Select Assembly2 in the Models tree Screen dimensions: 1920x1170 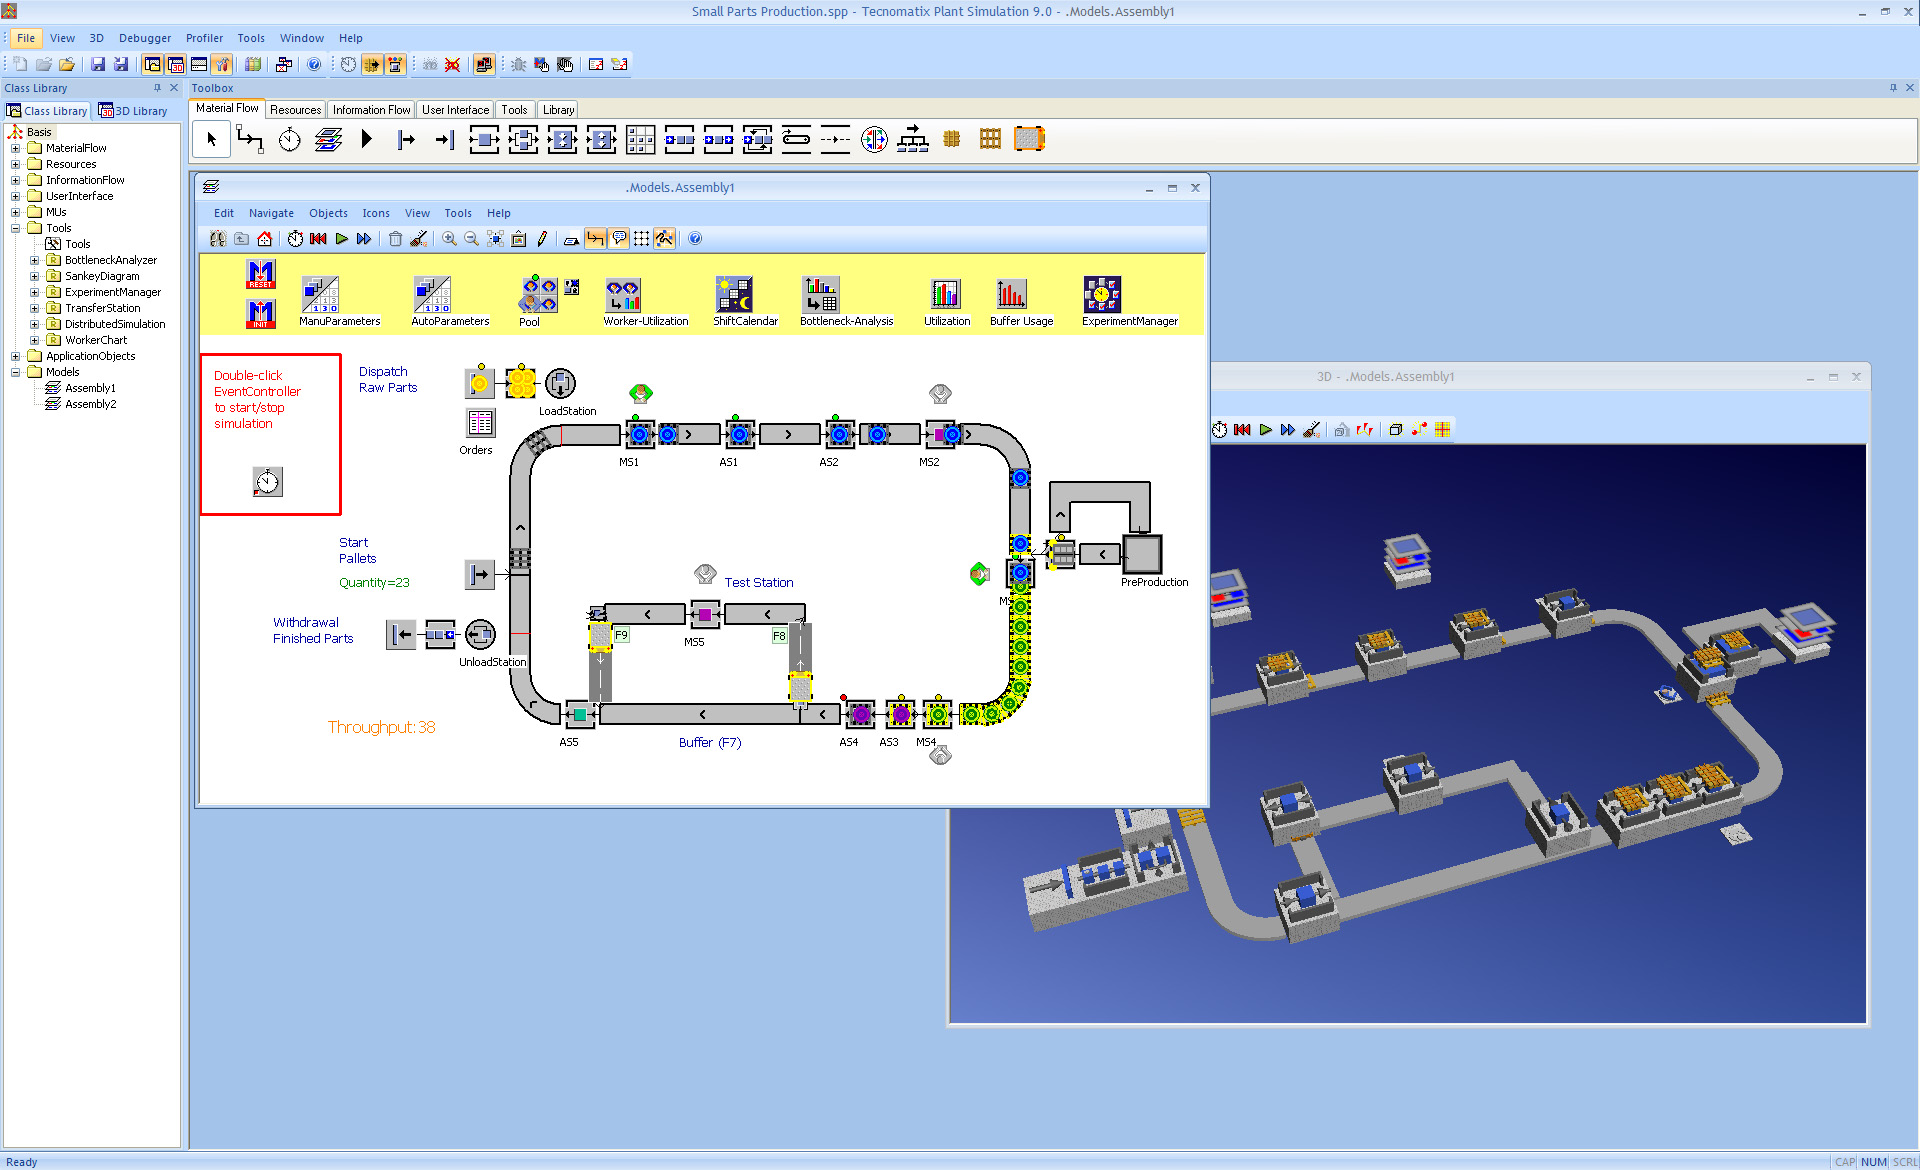pyautogui.click(x=90, y=404)
